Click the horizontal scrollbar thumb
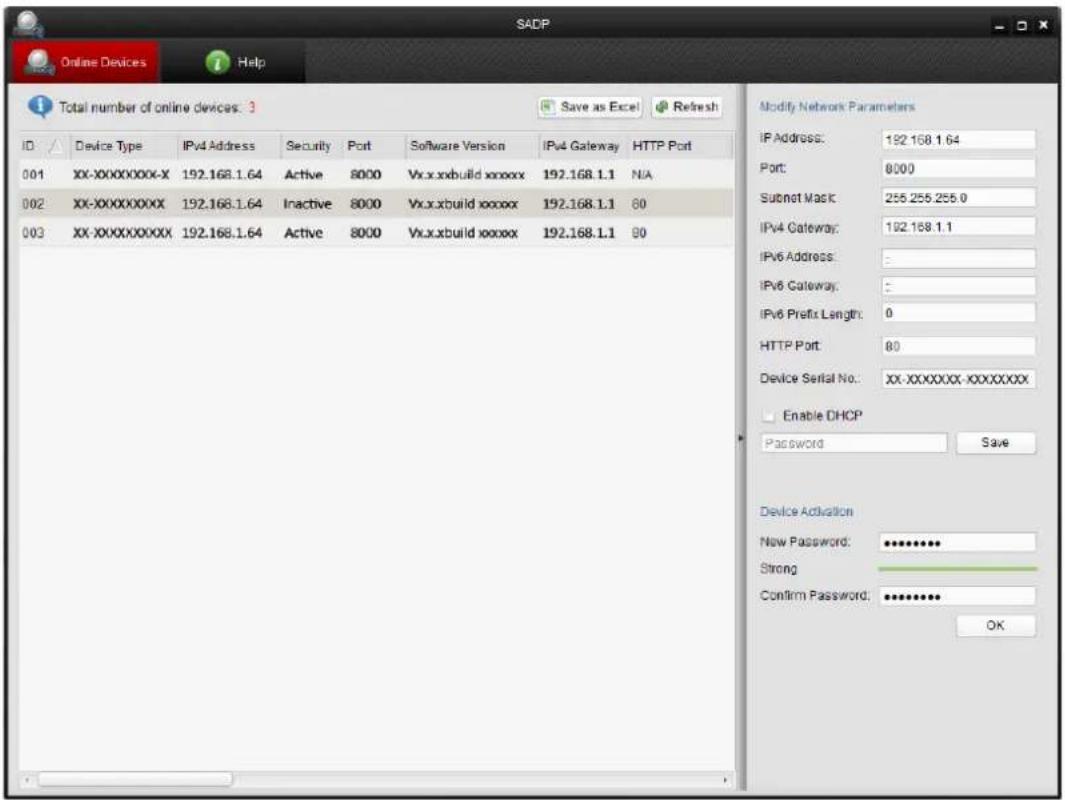The width and height of the screenshot is (1065, 800). tap(135, 779)
